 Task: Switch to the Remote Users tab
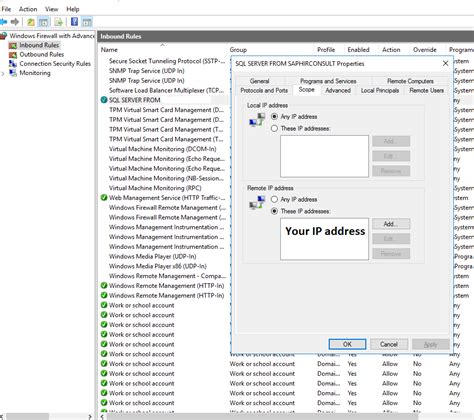coord(426,90)
